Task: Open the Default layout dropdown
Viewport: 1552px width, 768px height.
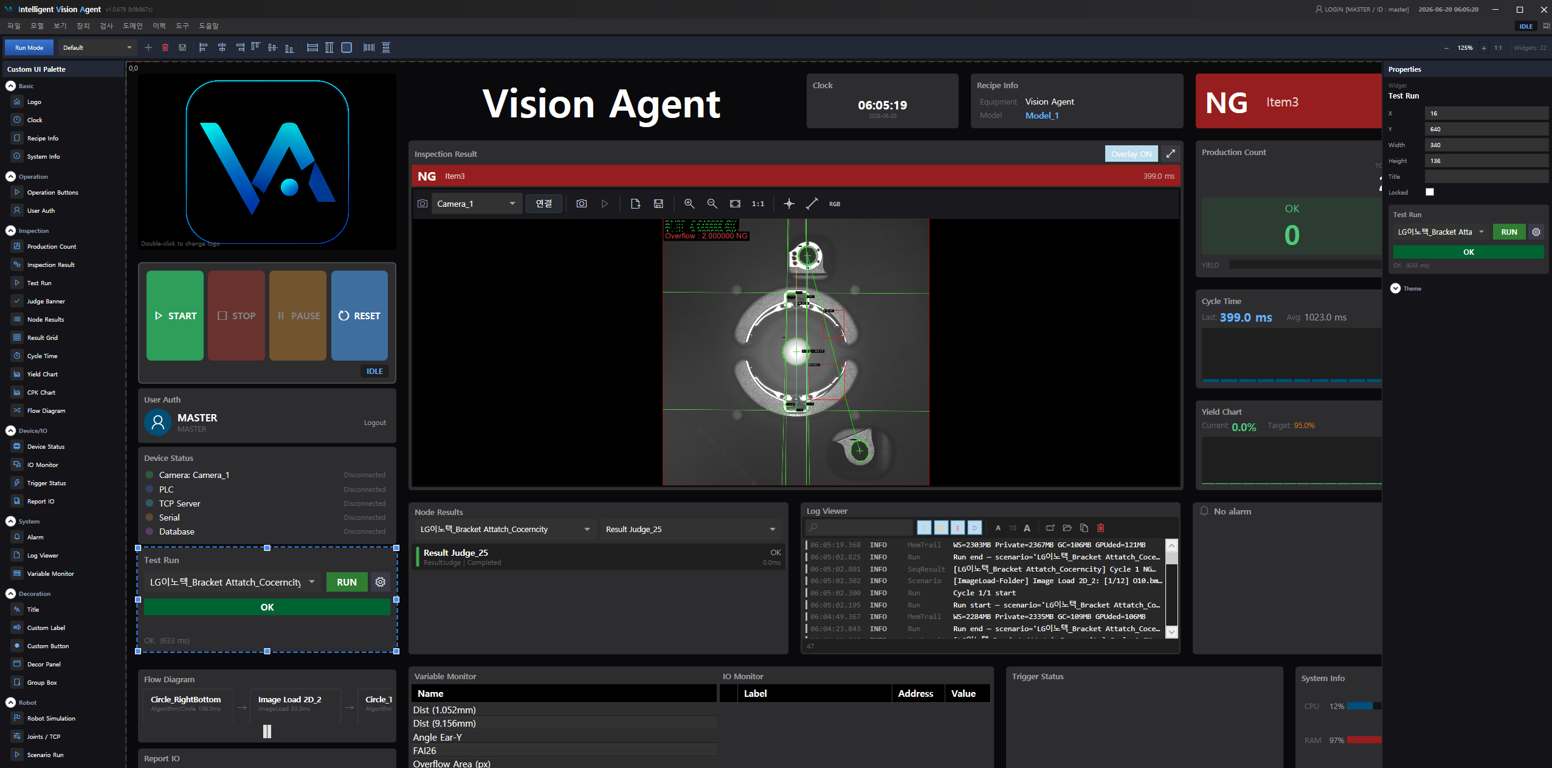Action: coord(96,47)
